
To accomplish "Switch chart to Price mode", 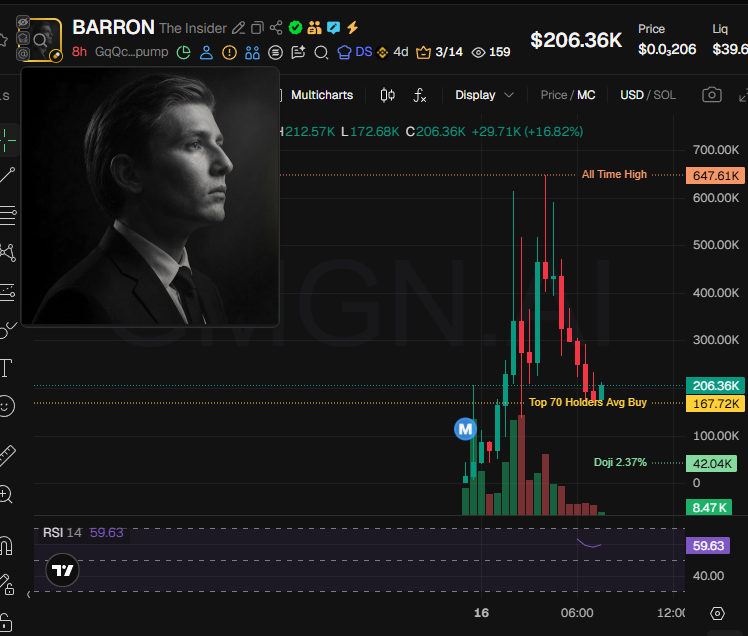I will [x=553, y=95].
